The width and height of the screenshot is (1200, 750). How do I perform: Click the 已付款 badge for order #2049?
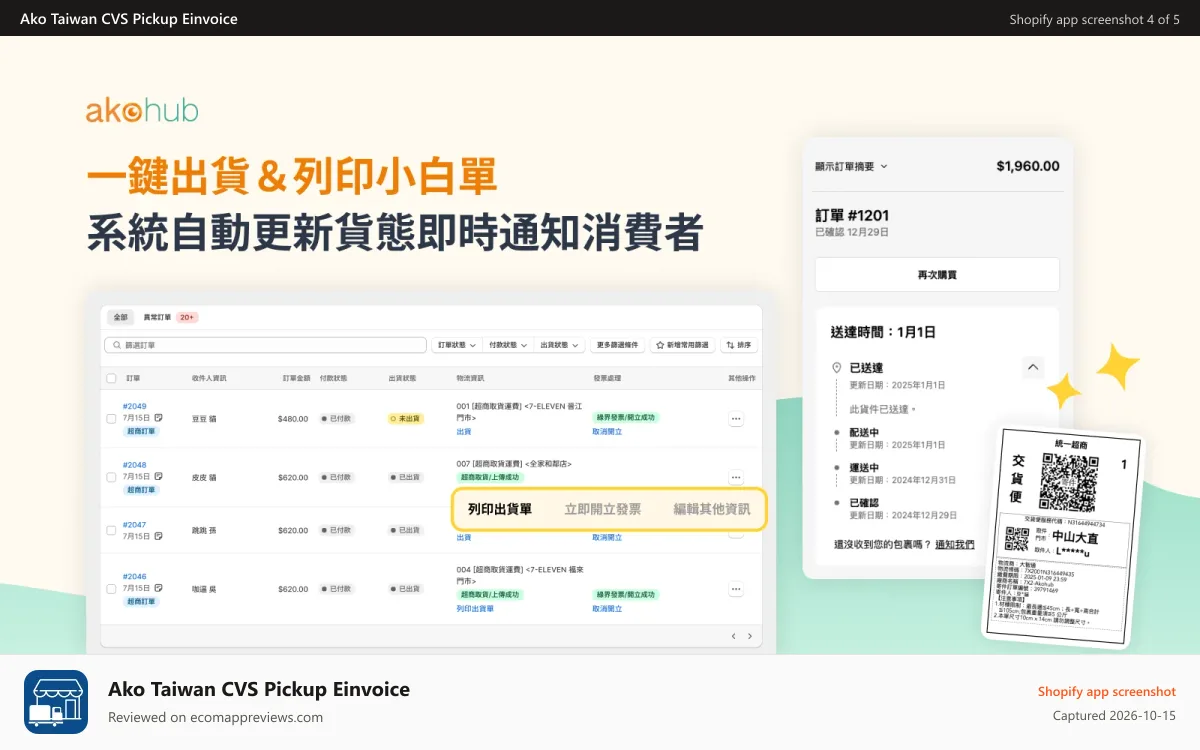pos(337,419)
